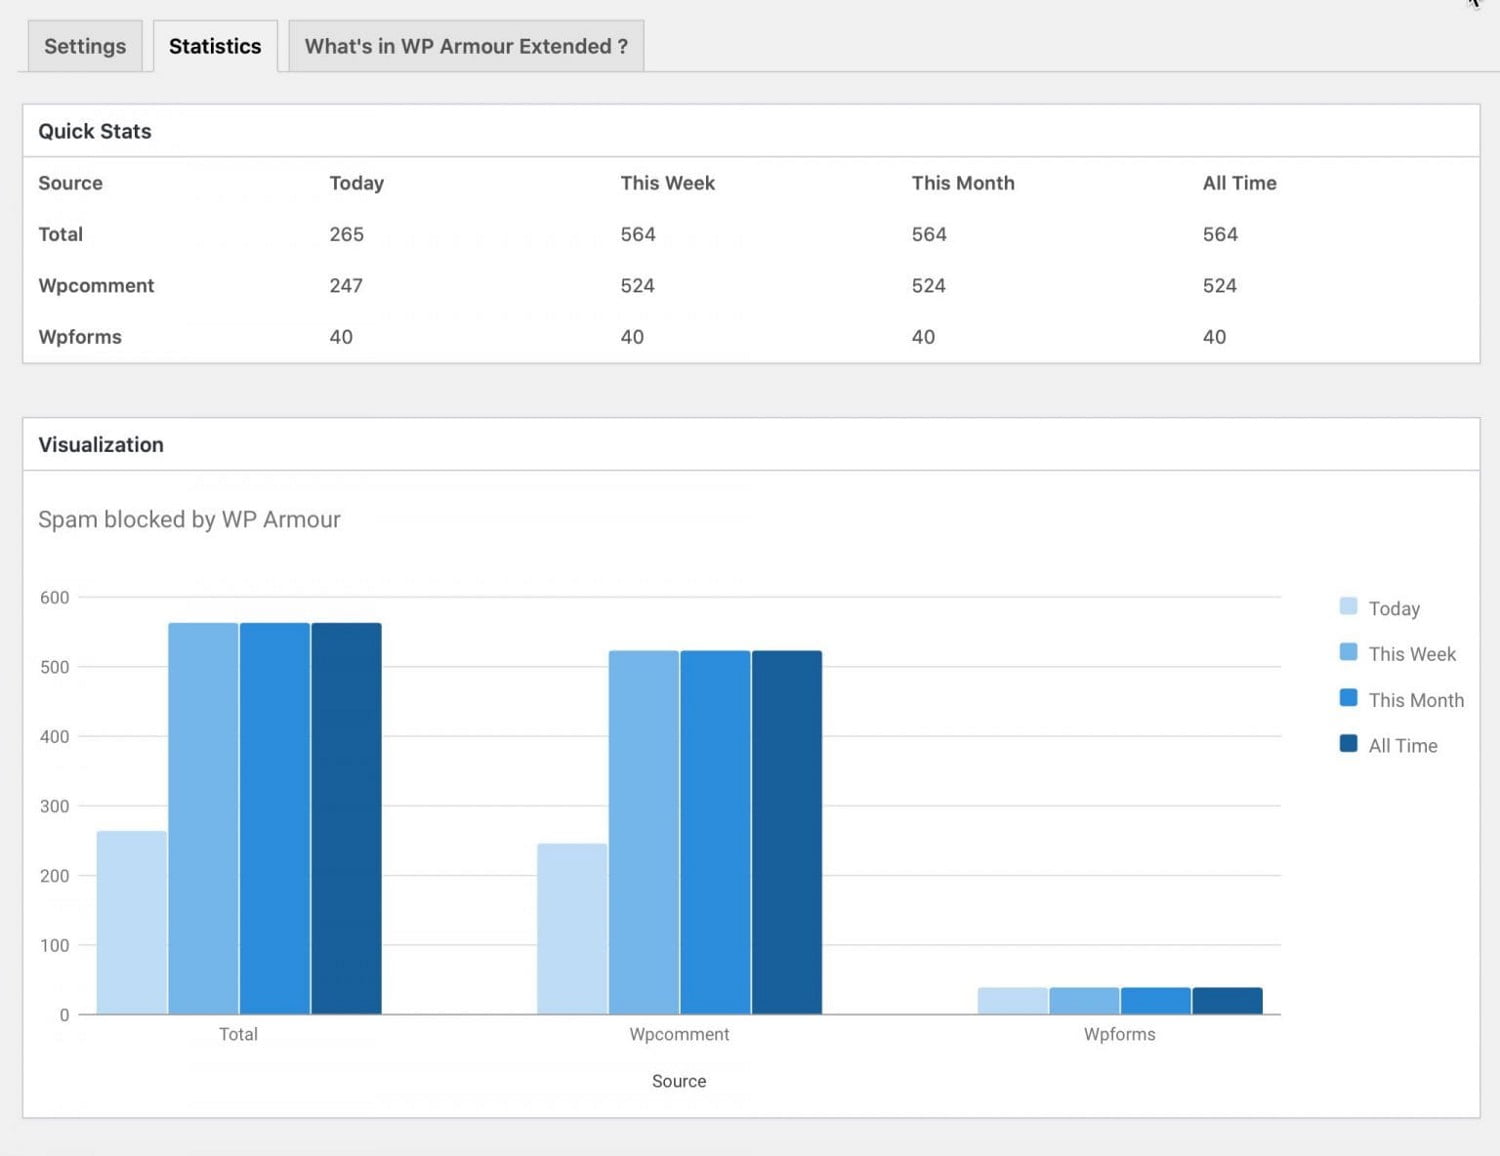Click Wpcomment value 524 under All Time
This screenshot has width=1500, height=1156.
[x=1219, y=286]
